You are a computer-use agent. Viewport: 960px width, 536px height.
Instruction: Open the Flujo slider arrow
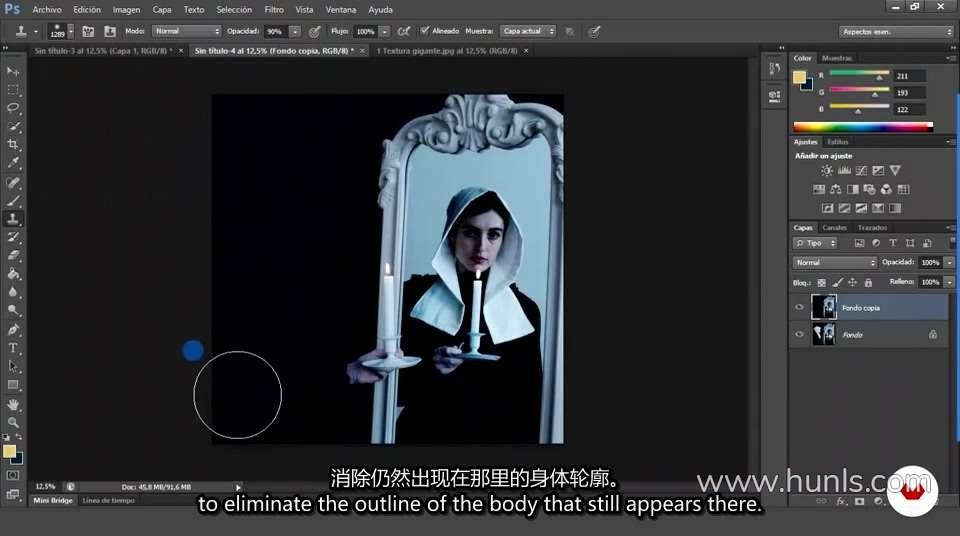coord(384,31)
